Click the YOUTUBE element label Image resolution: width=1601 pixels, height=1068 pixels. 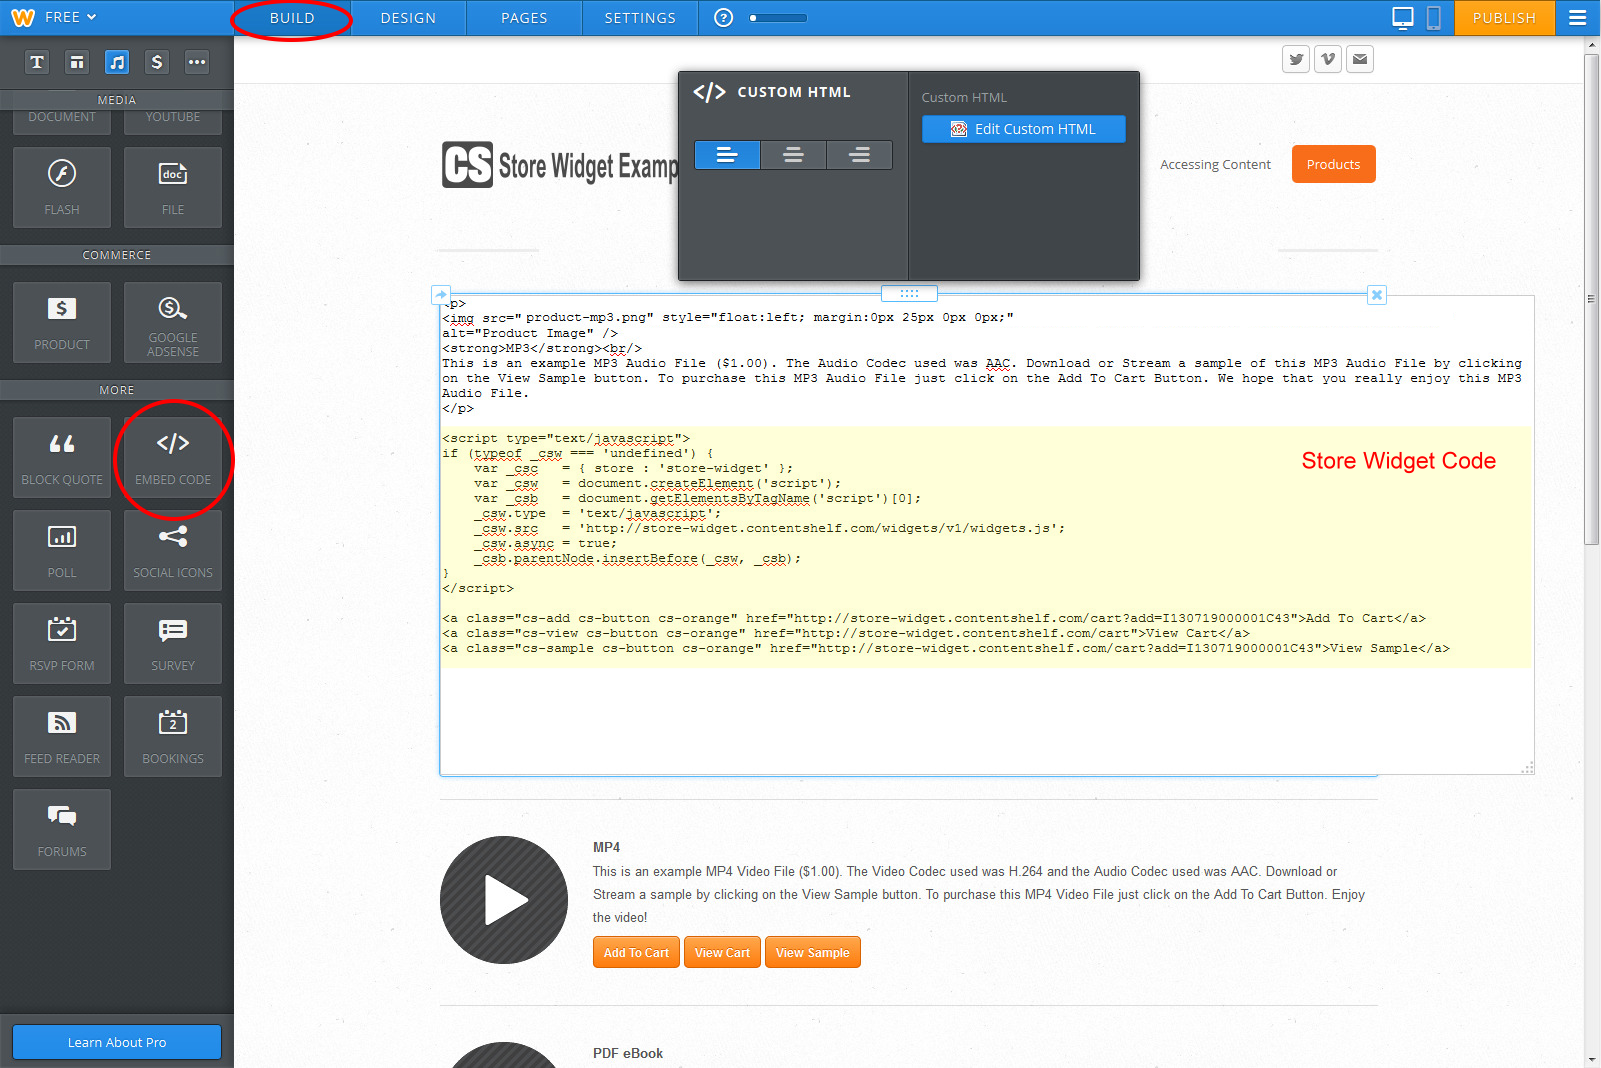[x=173, y=117]
